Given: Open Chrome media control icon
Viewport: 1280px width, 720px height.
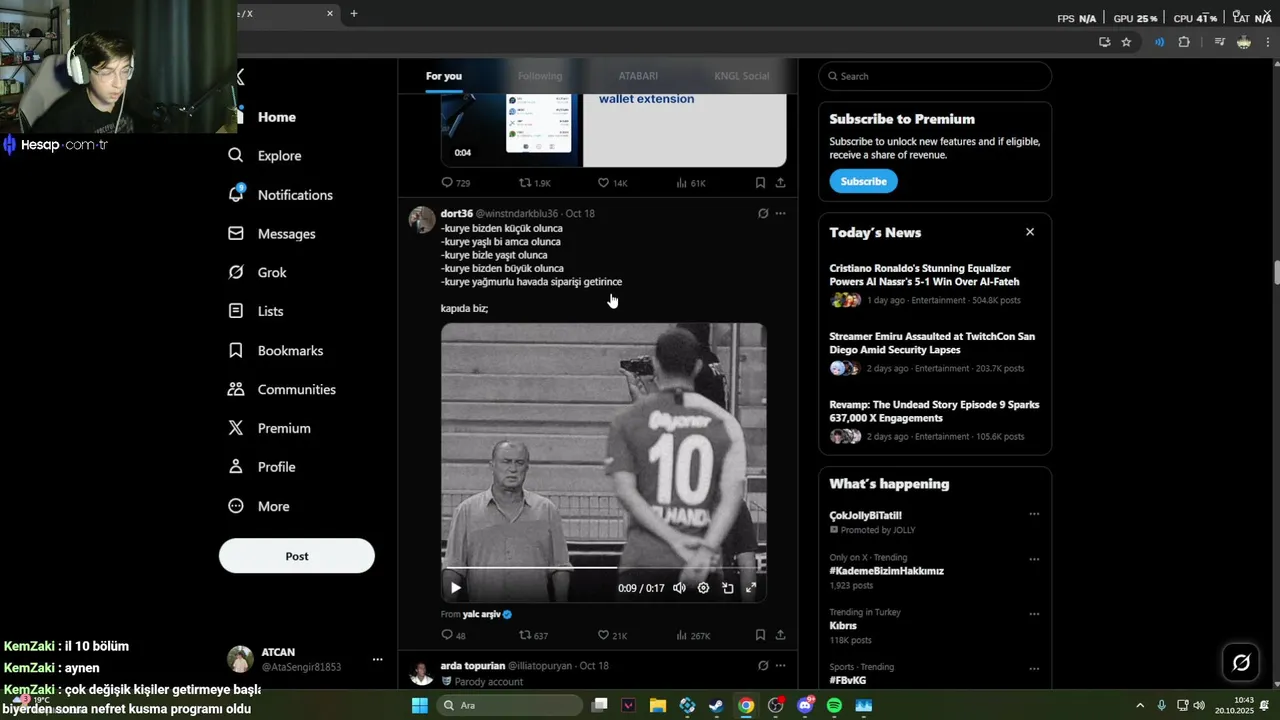Looking at the screenshot, I should (1219, 42).
